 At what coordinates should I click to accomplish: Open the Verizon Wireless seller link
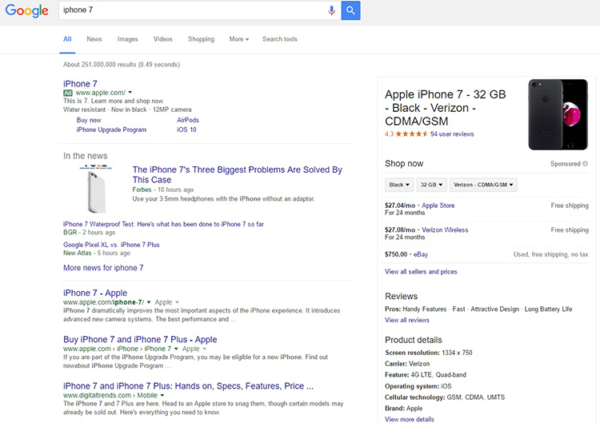(445, 230)
